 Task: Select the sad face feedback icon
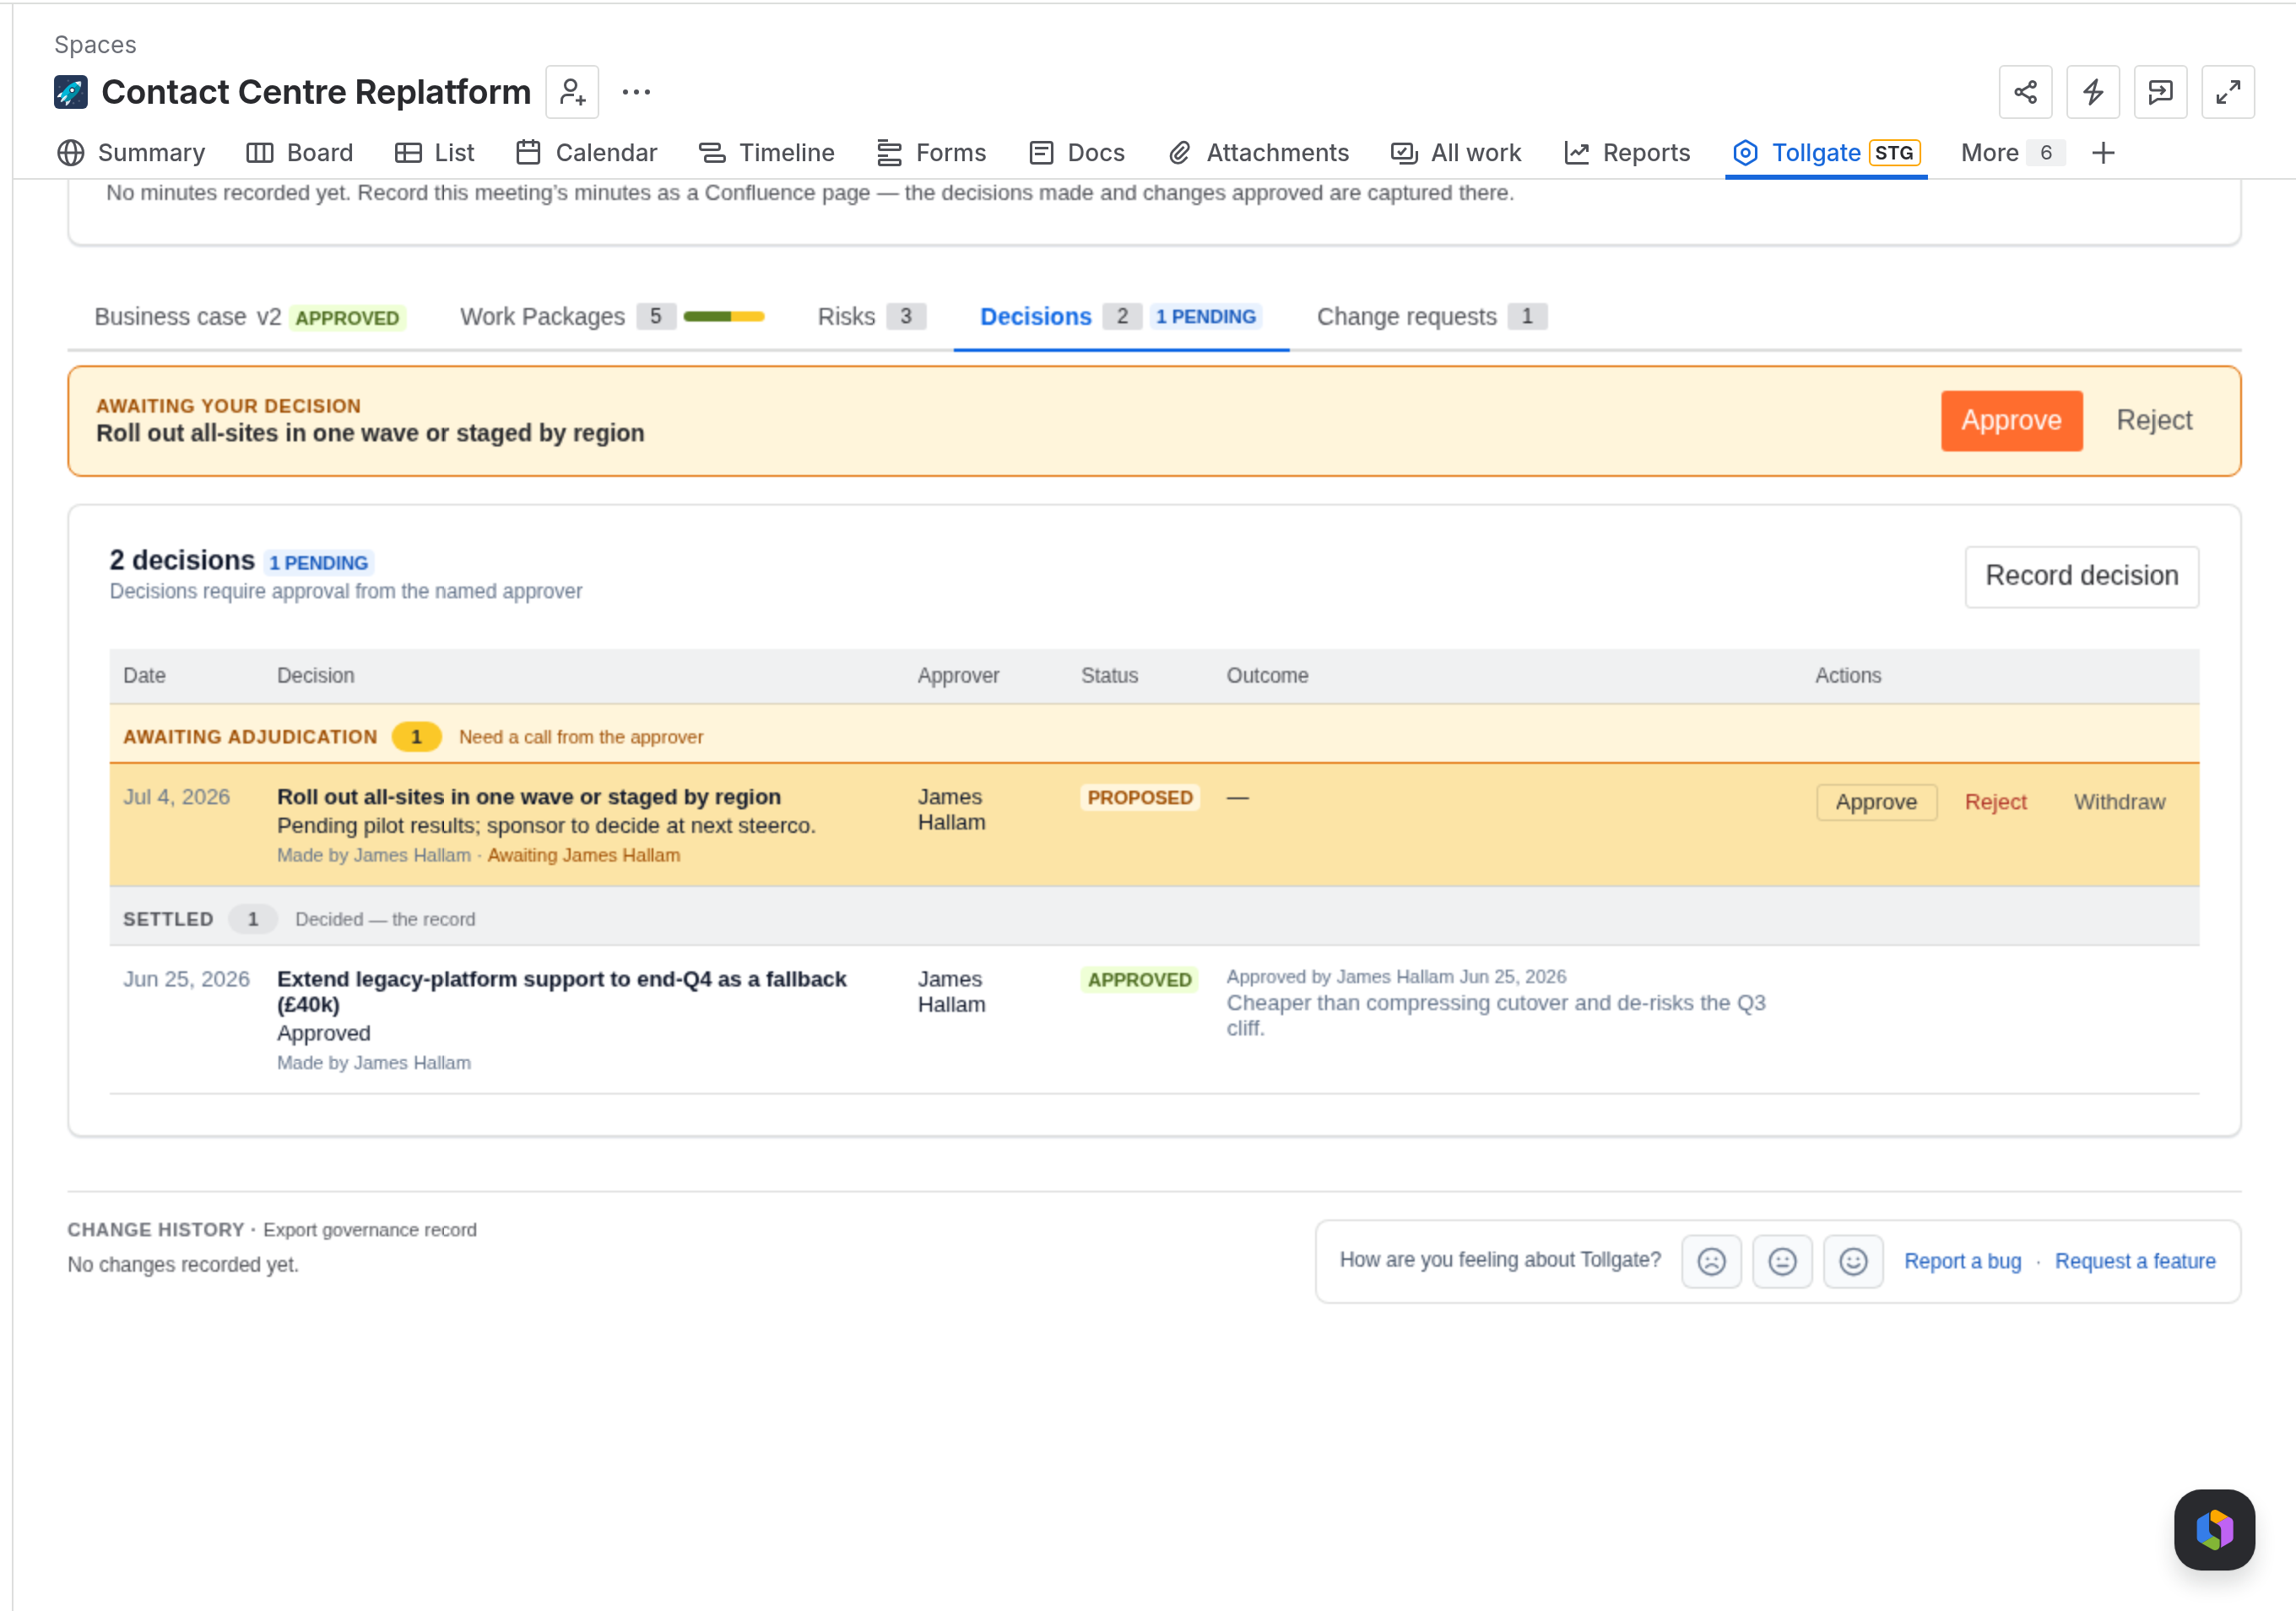pyautogui.click(x=1711, y=1261)
